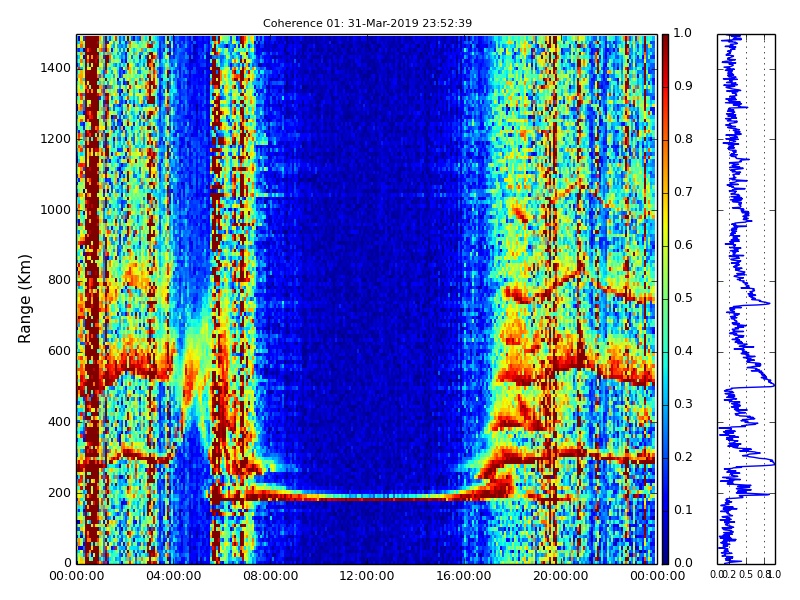This screenshot has width=800, height=600.
Task: Click the 800 range tick label
Action: [x=59, y=280]
